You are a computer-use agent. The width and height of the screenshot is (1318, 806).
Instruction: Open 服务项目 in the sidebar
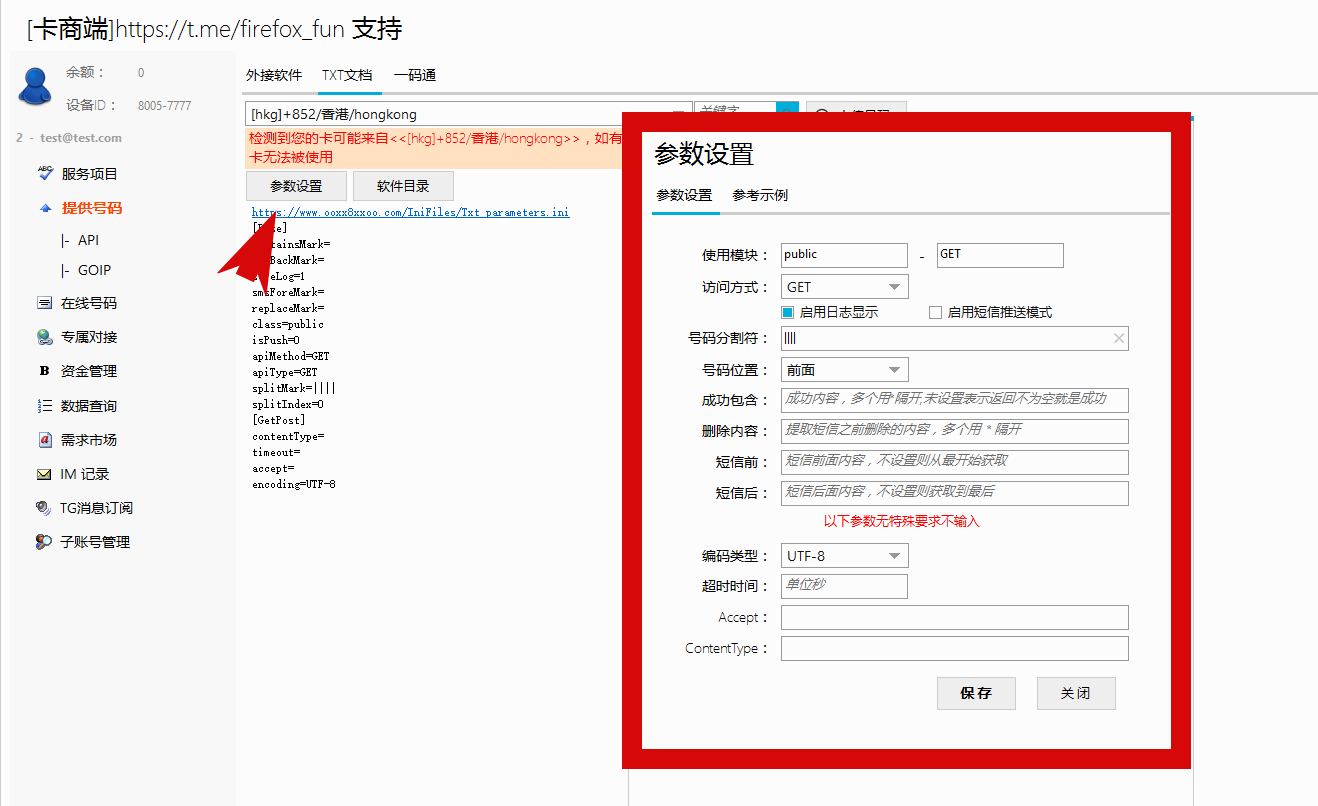click(90, 174)
